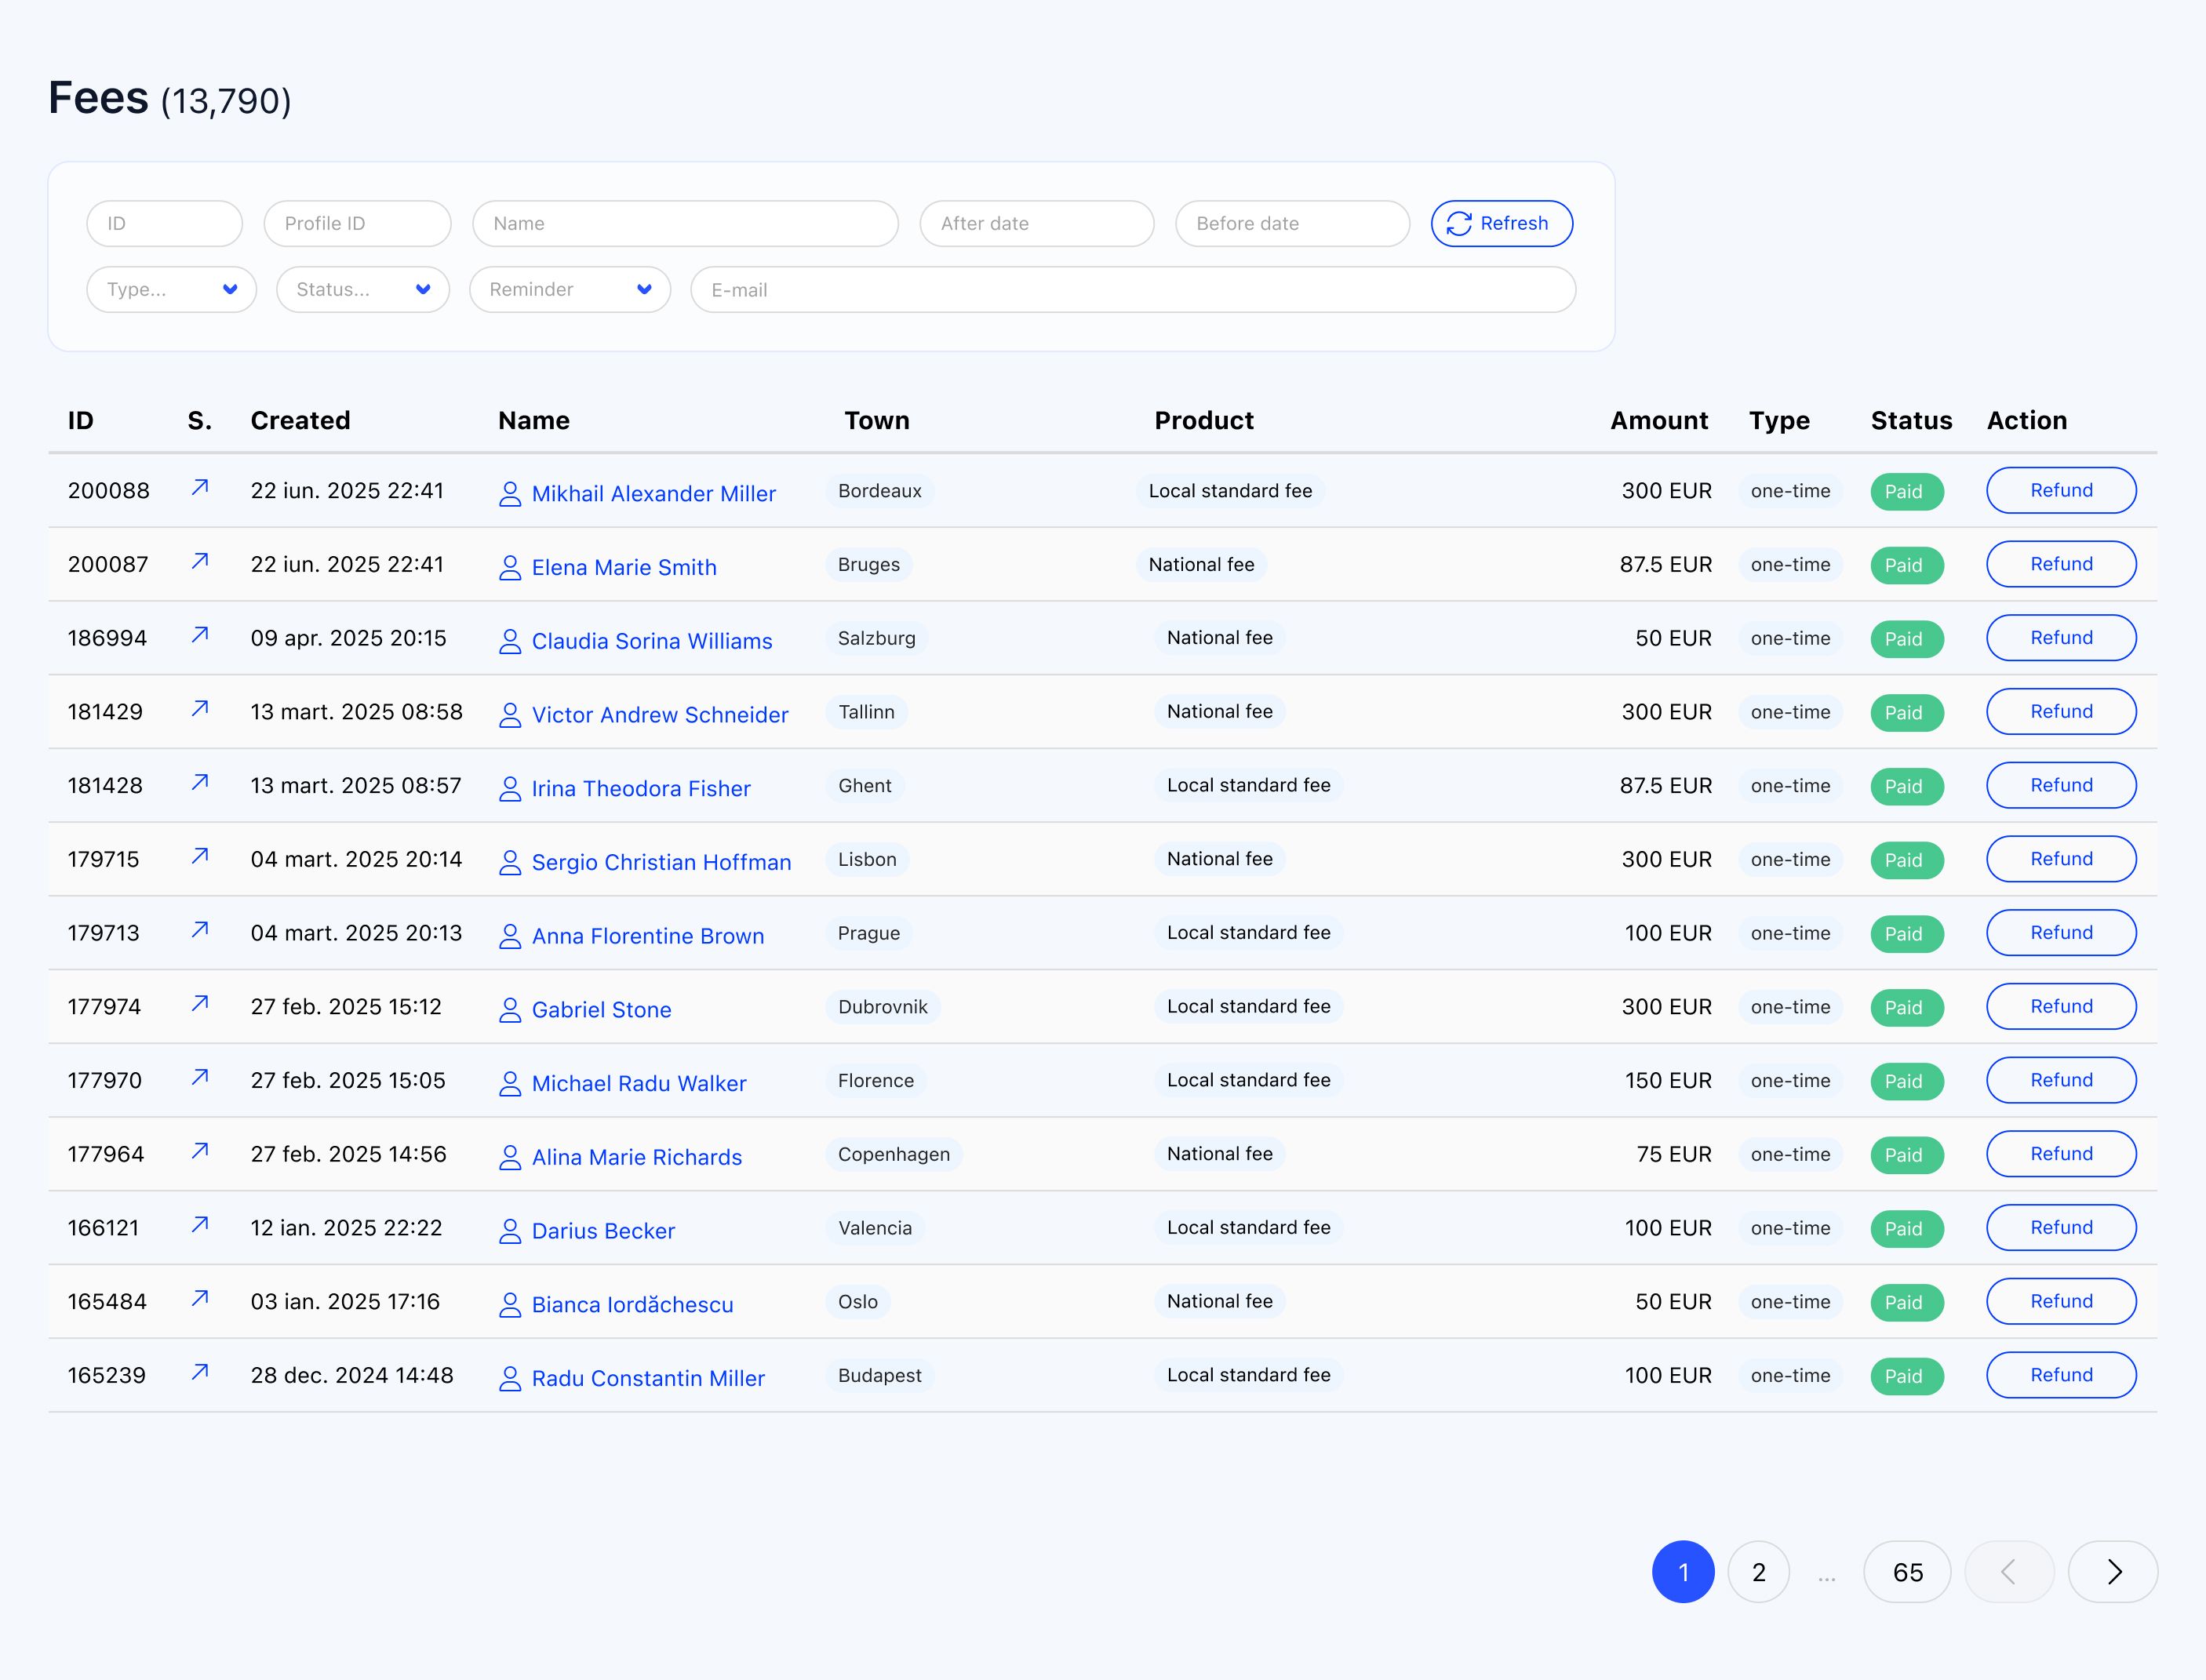The image size is (2206, 1680).
Task: Click the previous page chevron arrow
Action: [x=2009, y=1571]
